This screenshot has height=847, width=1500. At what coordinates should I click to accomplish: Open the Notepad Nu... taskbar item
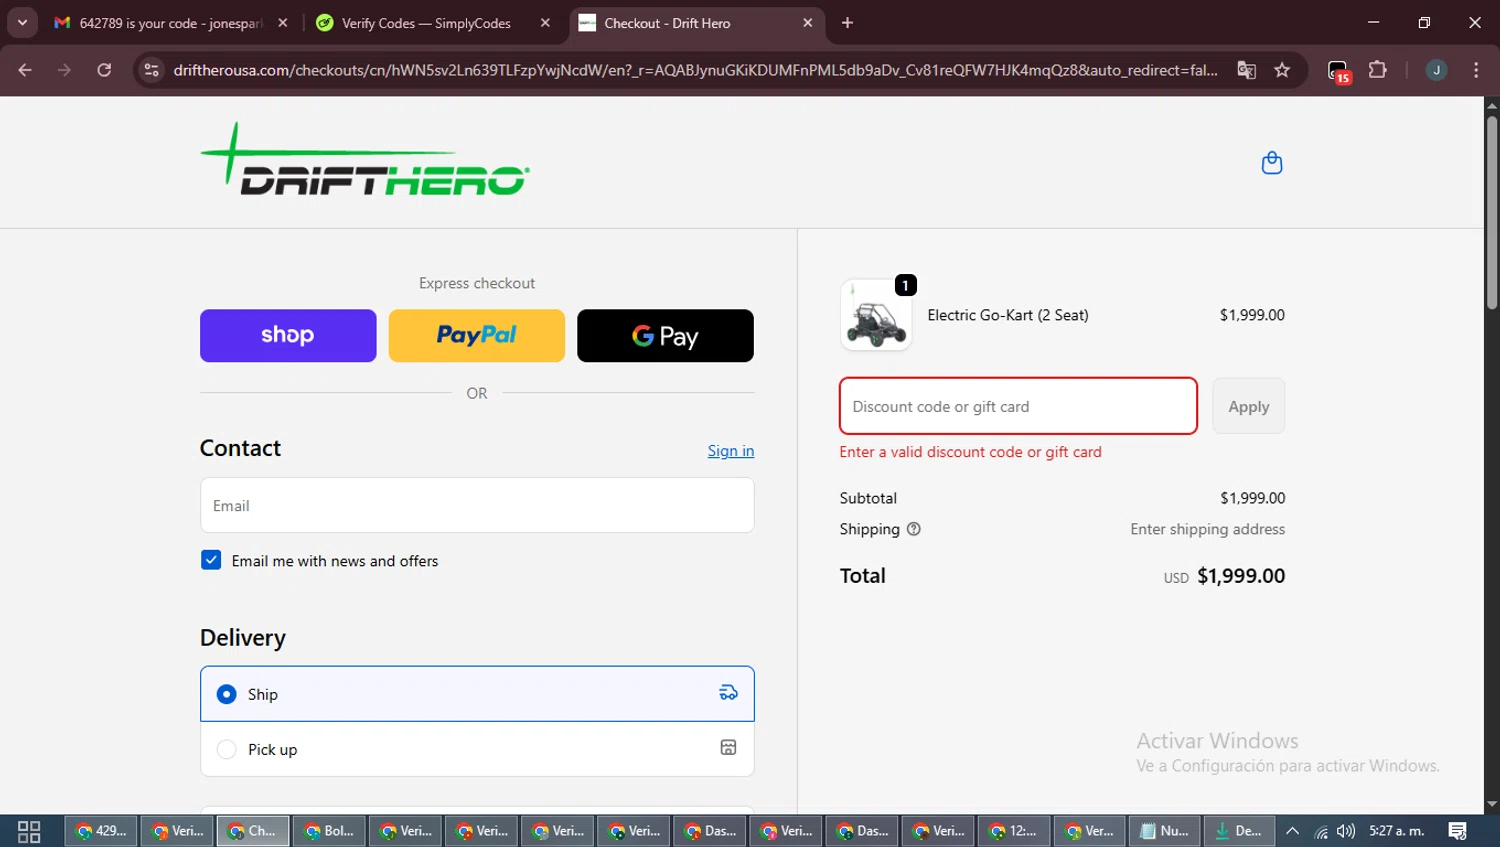click(x=1166, y=831)
